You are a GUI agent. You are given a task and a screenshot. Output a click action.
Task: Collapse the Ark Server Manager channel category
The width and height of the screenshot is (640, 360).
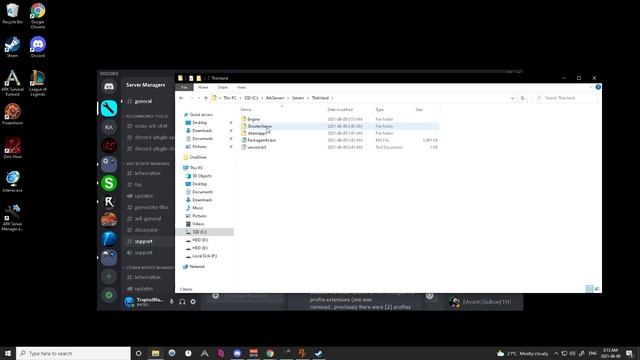[147, 164]
